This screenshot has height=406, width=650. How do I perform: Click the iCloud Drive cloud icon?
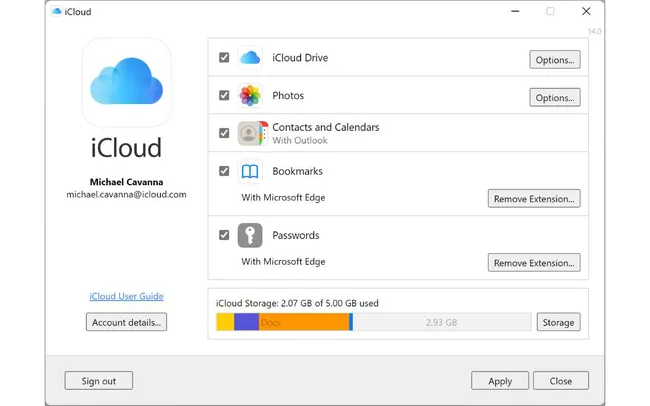click(x=250, y=58)
